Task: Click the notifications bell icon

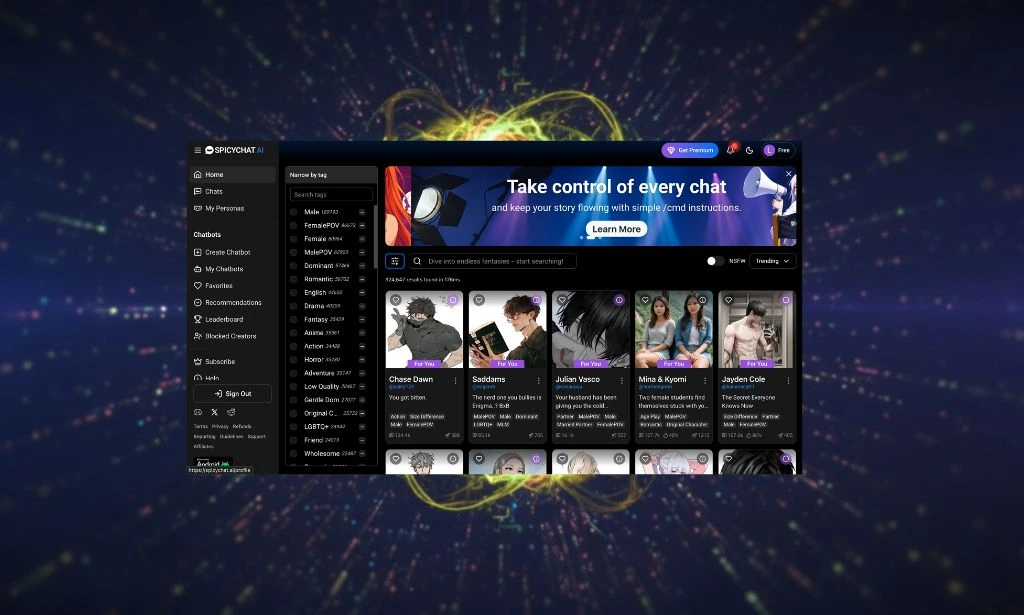Action: tap(730, 150)
